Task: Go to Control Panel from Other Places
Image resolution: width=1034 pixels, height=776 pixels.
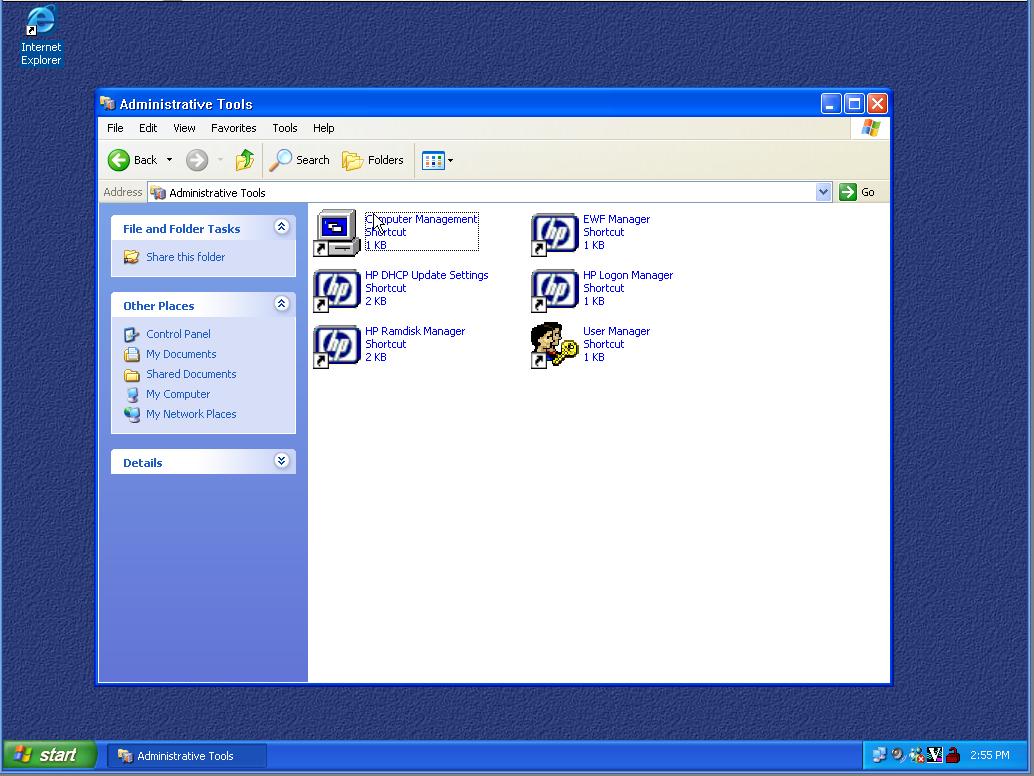Action: (167, 334)
